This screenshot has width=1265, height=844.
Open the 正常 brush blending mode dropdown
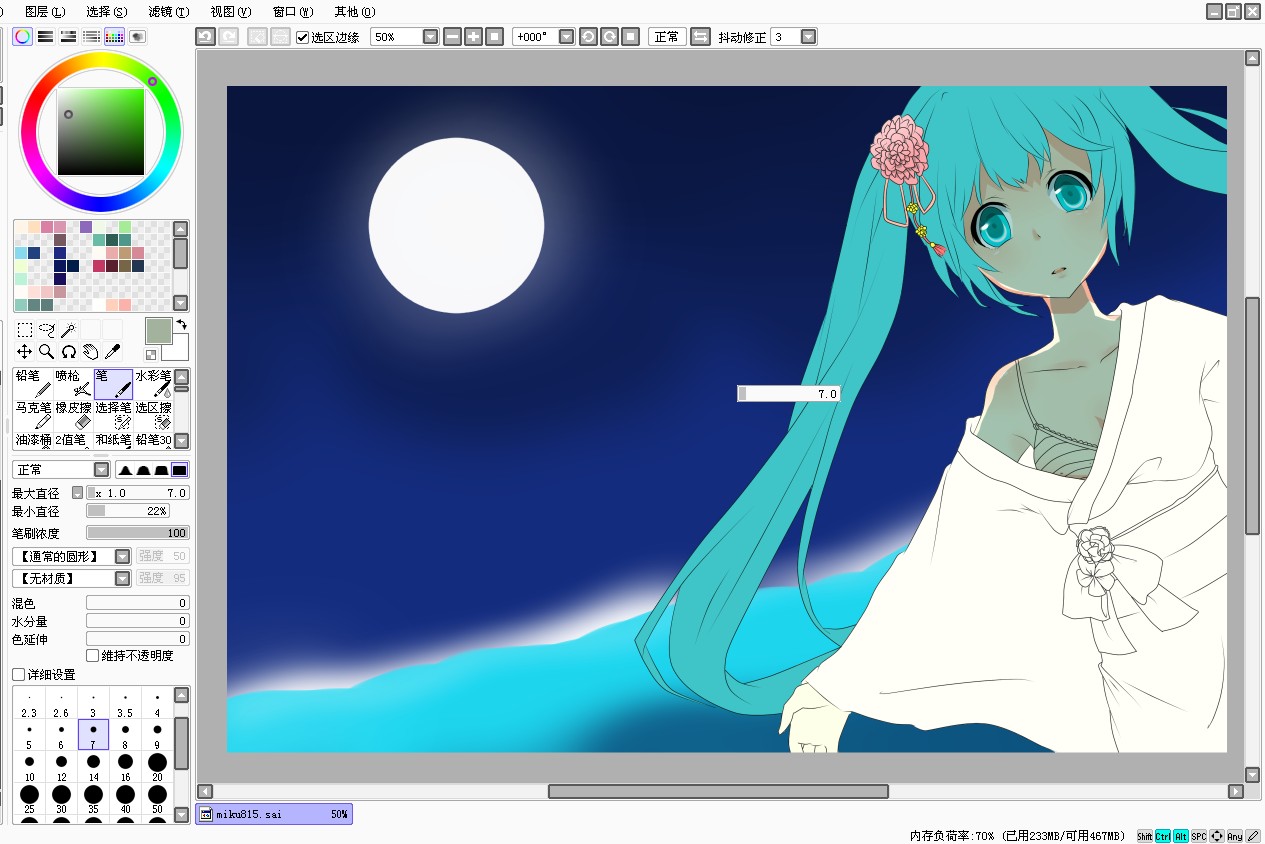pyautogui.click(x=102, y=470)
